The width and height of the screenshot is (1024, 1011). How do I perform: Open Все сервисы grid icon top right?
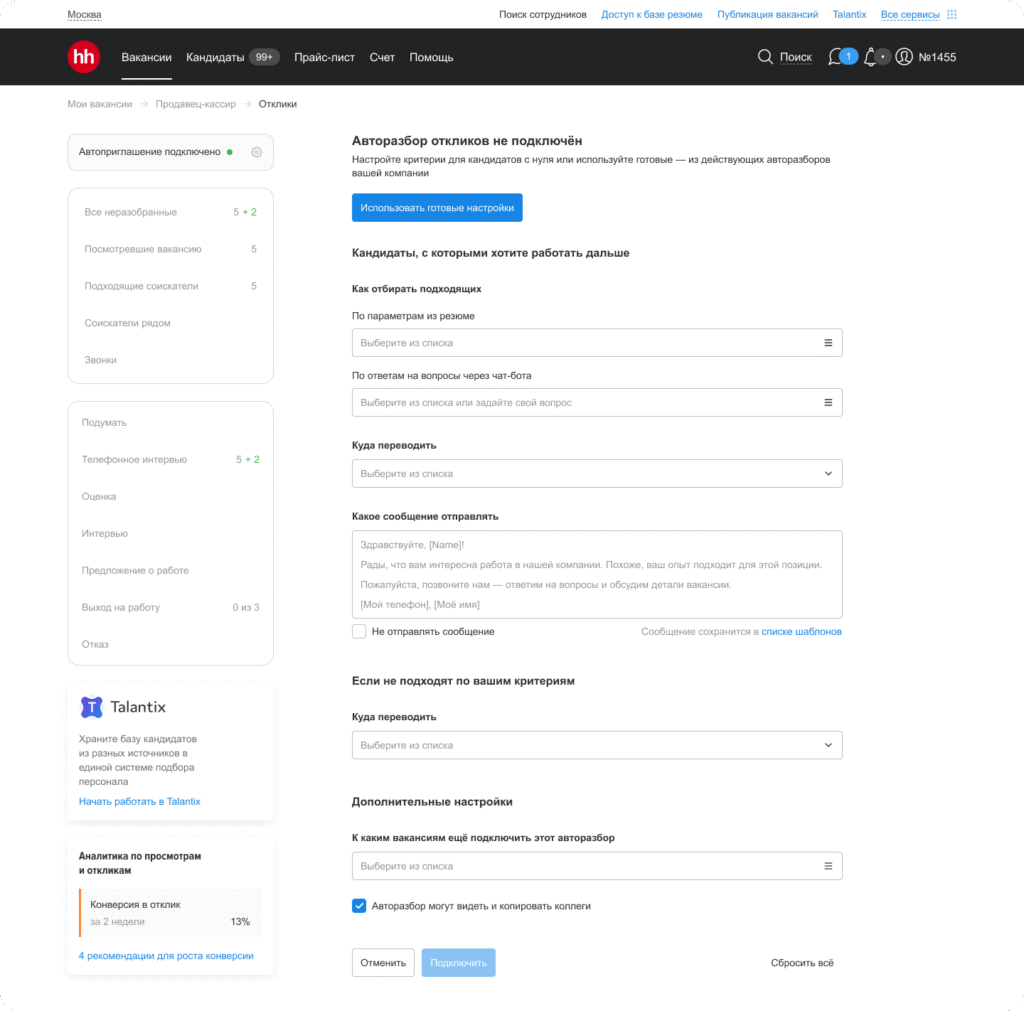(x=950, y=14)
